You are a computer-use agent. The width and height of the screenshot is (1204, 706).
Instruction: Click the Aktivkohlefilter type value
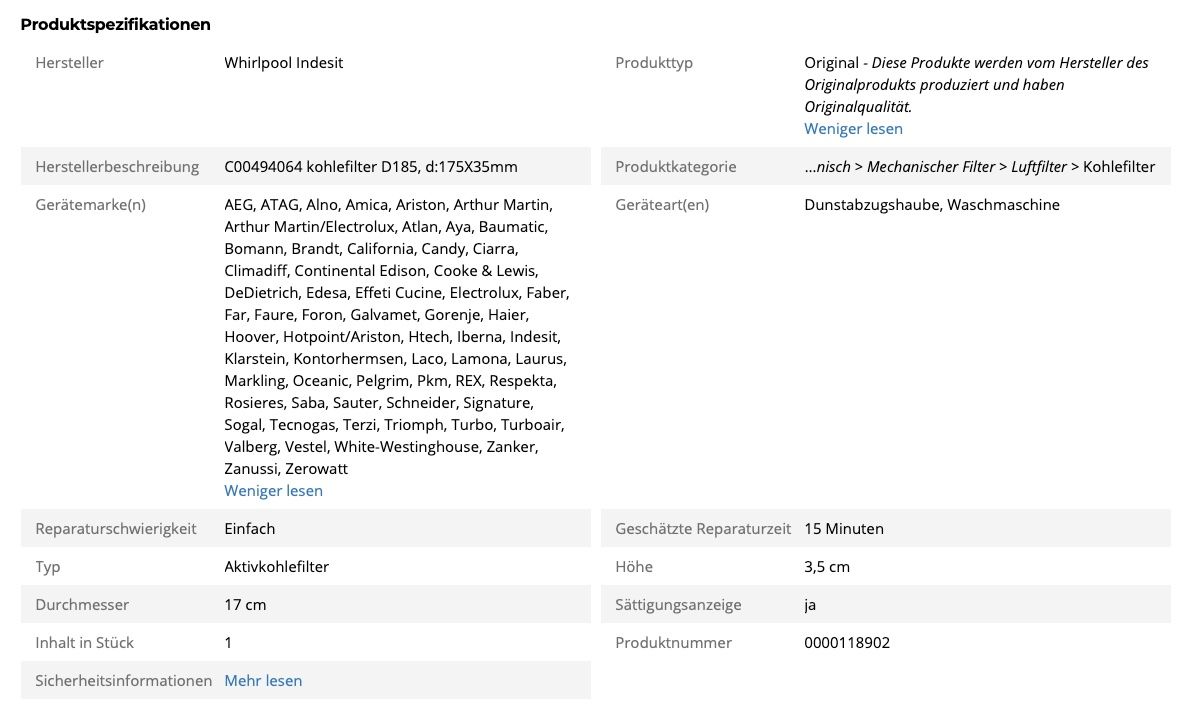point(277,567)
